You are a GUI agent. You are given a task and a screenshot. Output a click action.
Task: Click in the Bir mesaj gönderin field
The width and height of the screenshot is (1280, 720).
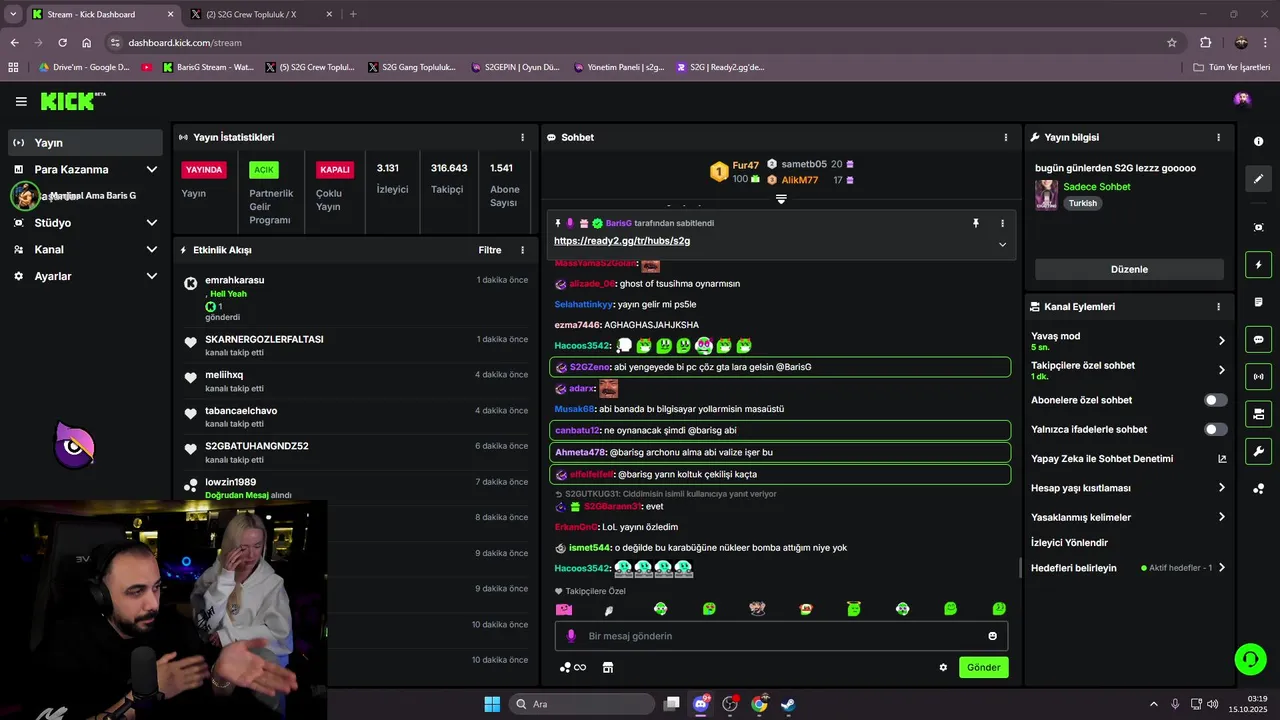click(781, 636)
